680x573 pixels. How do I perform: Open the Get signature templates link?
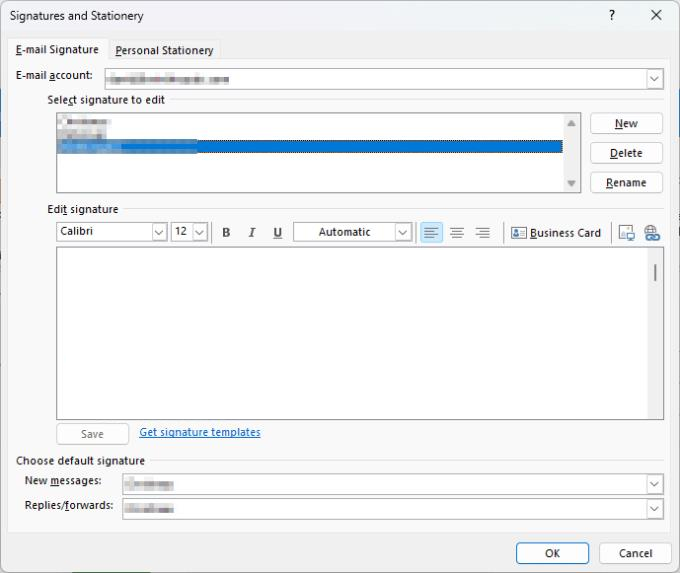[200, 432]
